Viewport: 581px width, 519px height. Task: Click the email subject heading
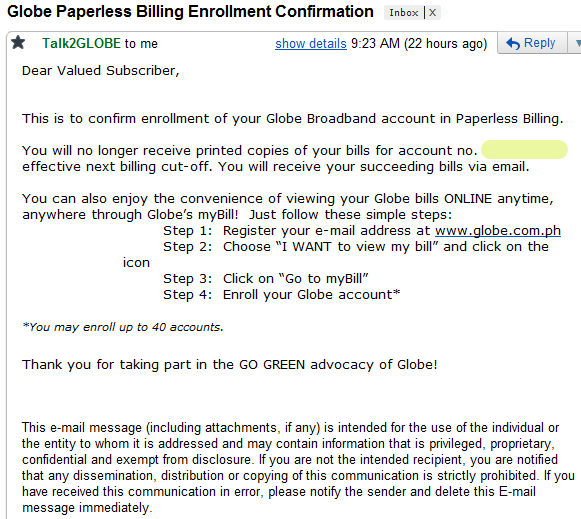pyautogui.click(x=190, y=11)
